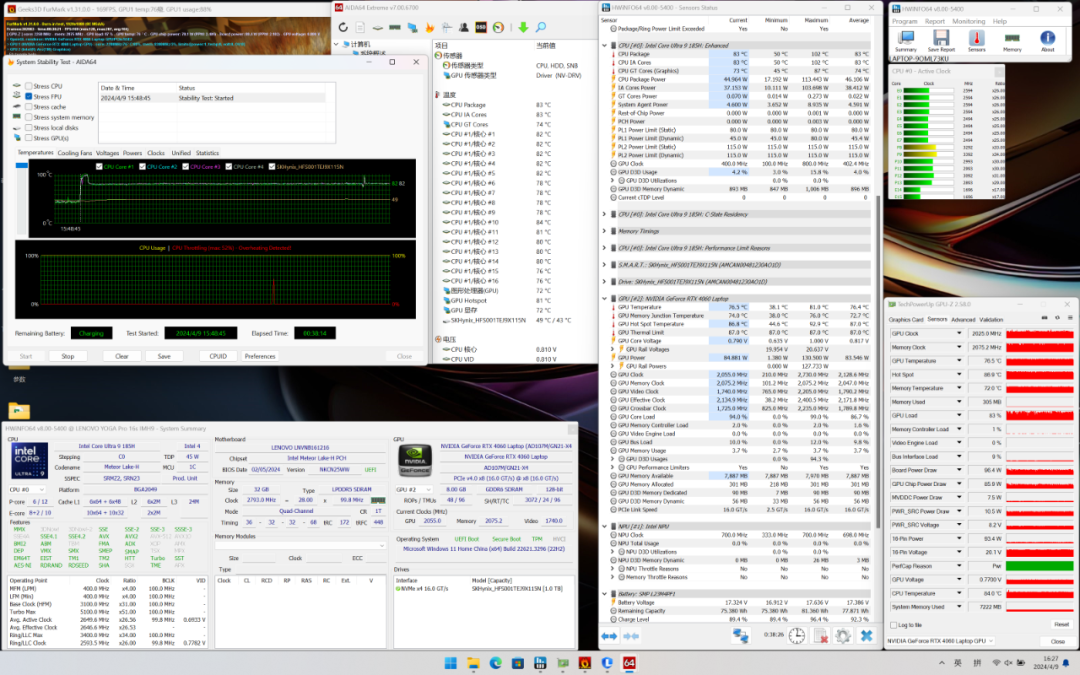1080x675 pixels.
Task: Open the Sensors thermometer icon in HWiNFO64
Action: 977,41
